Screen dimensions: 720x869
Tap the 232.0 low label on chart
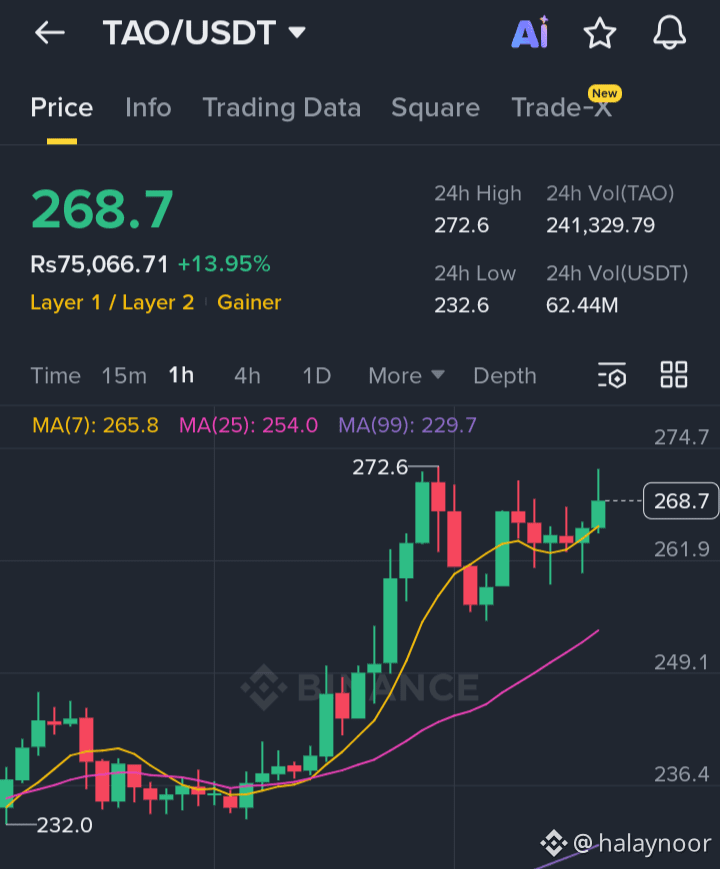pos(64,825)
